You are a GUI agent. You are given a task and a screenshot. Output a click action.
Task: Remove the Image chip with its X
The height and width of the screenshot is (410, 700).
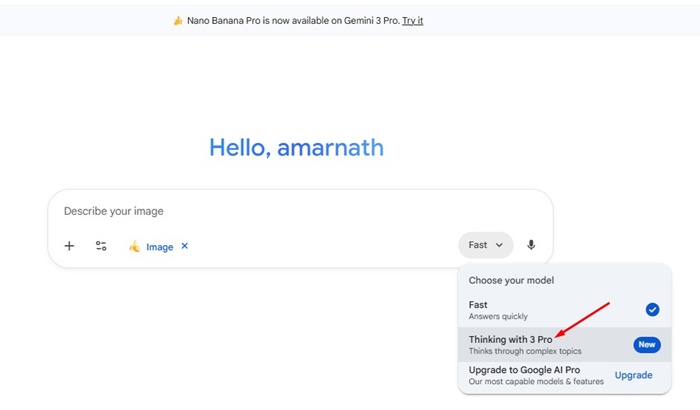pyautogui.click(x=184, y=246)
